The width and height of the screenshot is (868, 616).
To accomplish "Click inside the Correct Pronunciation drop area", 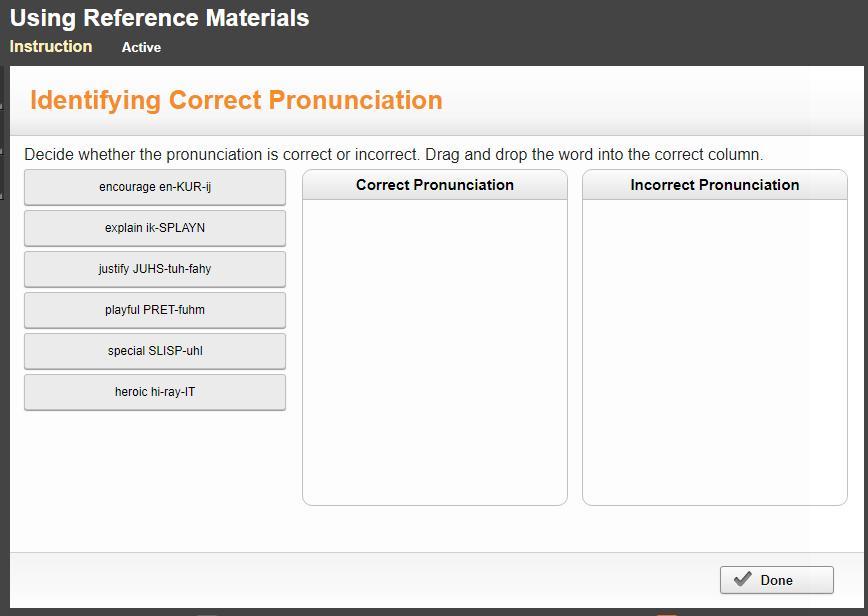I will point(435,350).
